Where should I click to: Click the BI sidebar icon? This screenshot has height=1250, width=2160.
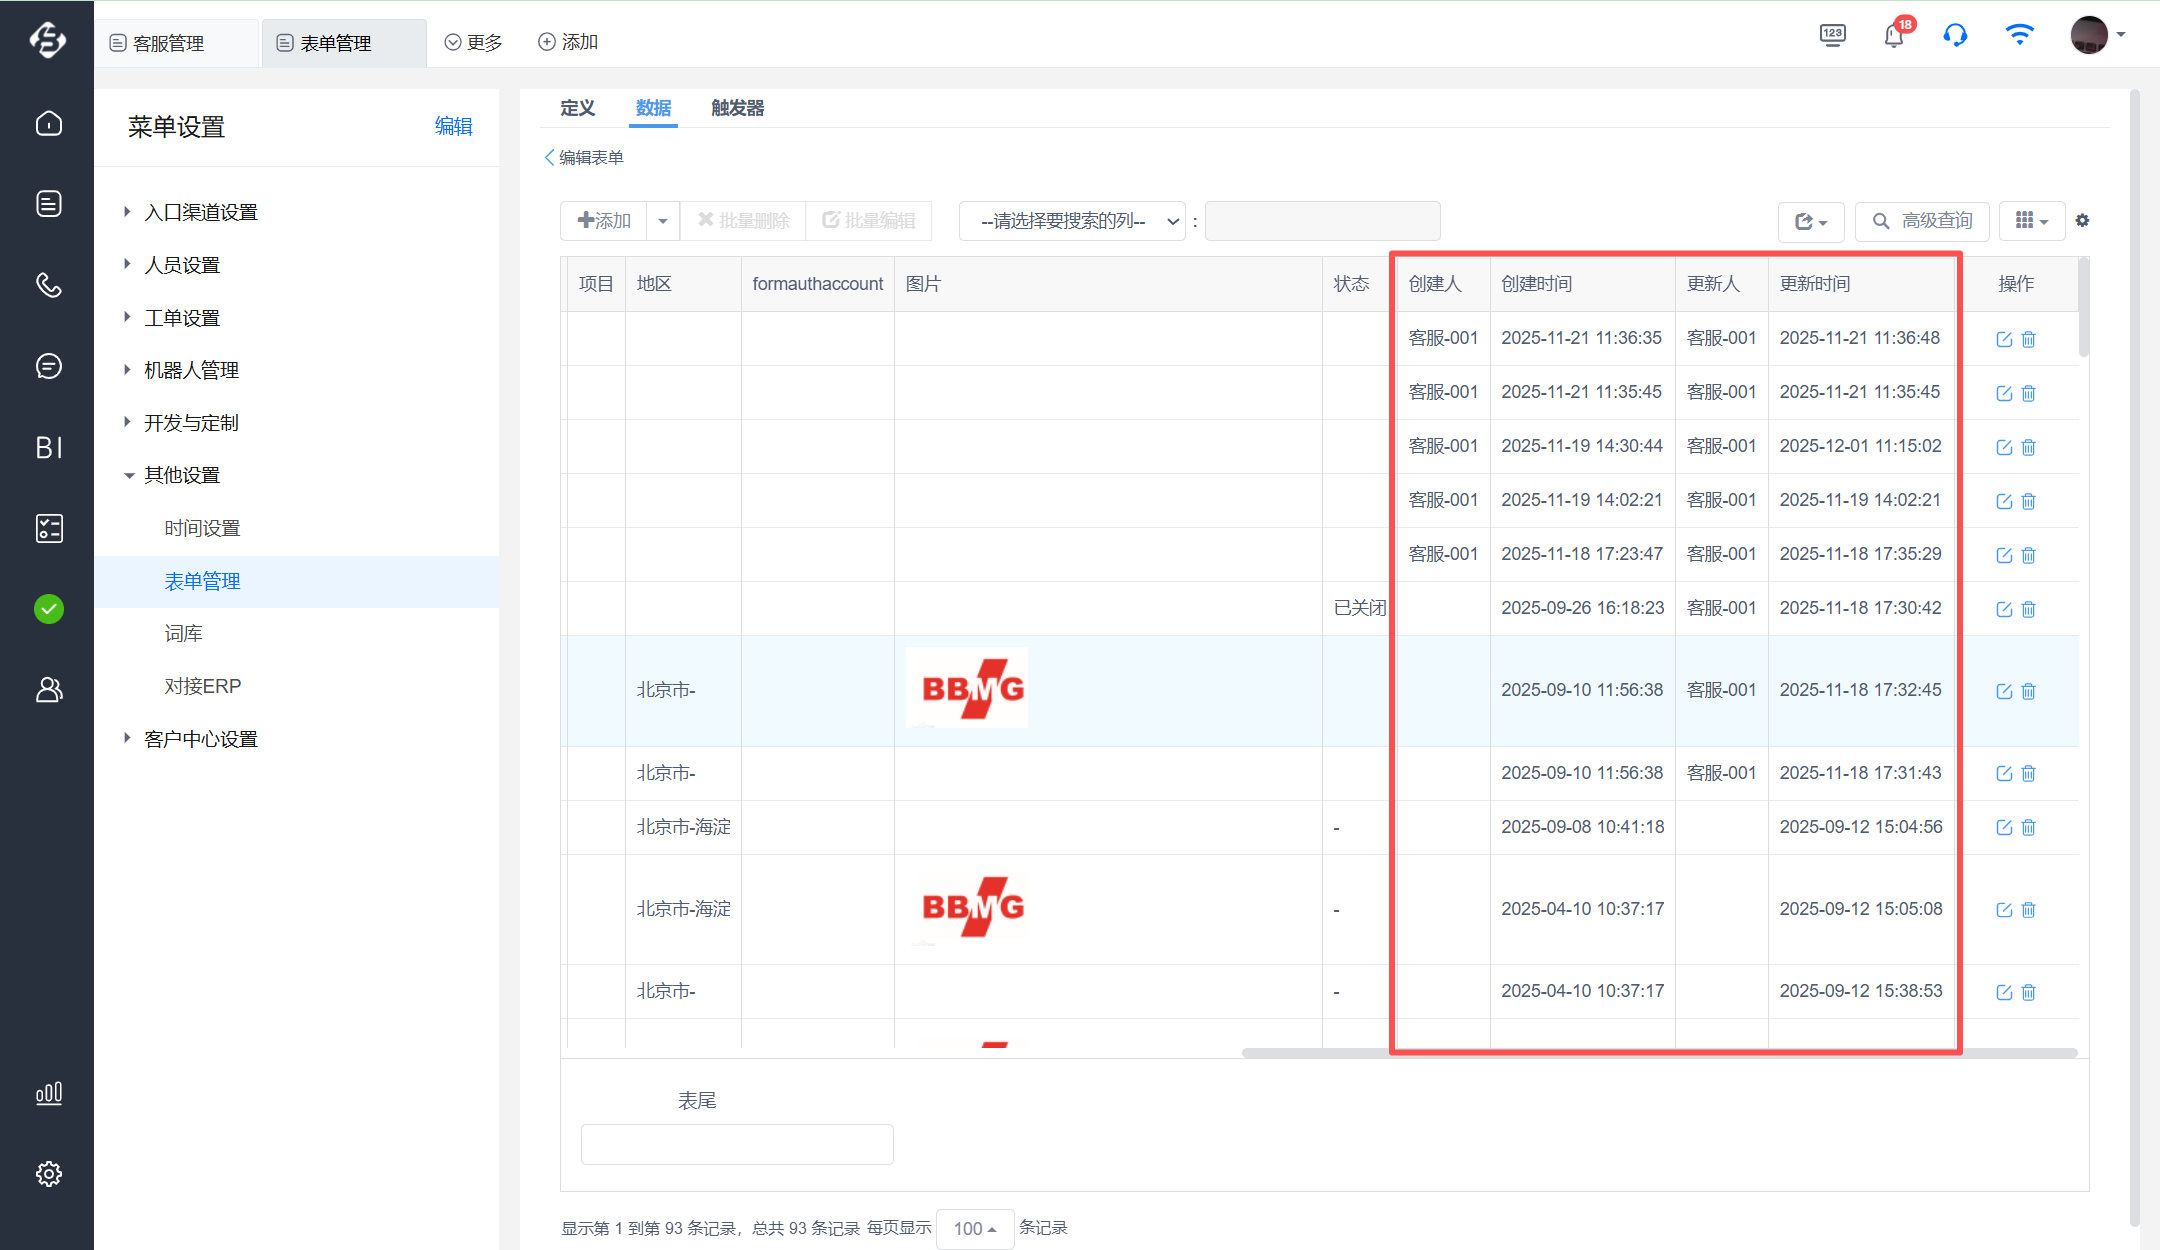click(x=48, y=447)
